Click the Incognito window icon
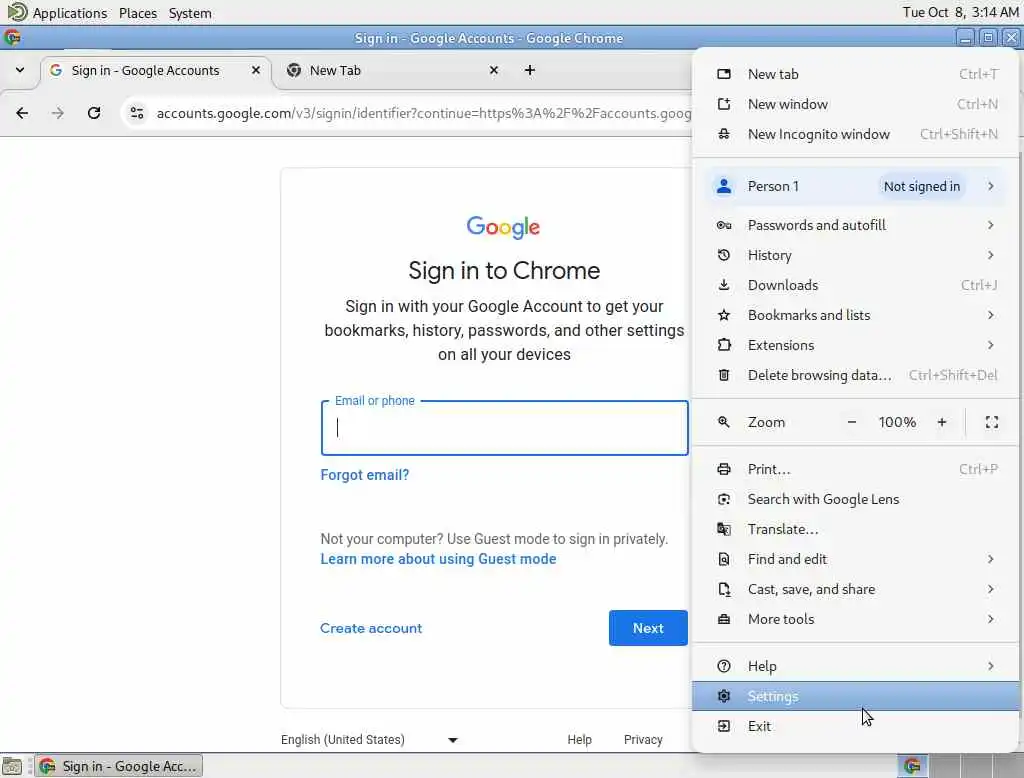This screenshot has width=1024, height=778. click(724, 134)
